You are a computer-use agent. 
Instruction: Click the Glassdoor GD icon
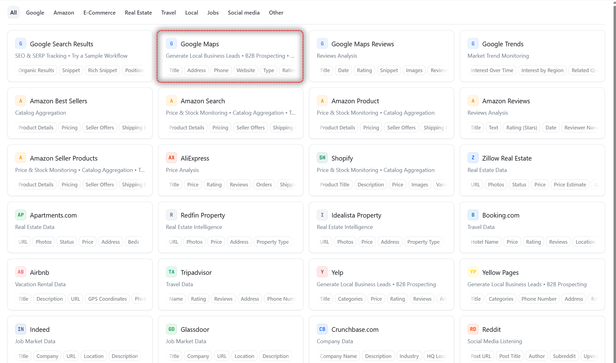pos(171,329)
